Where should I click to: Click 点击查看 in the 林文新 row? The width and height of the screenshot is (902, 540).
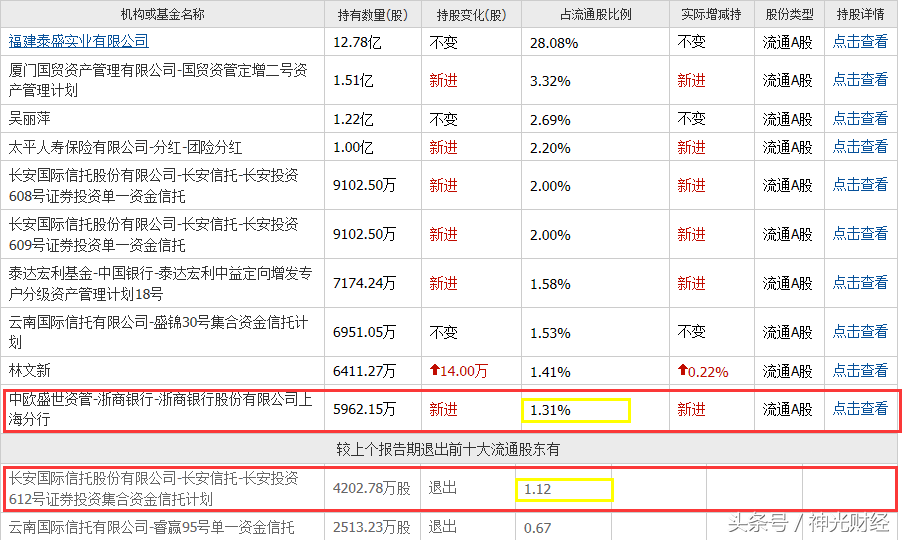860,370
